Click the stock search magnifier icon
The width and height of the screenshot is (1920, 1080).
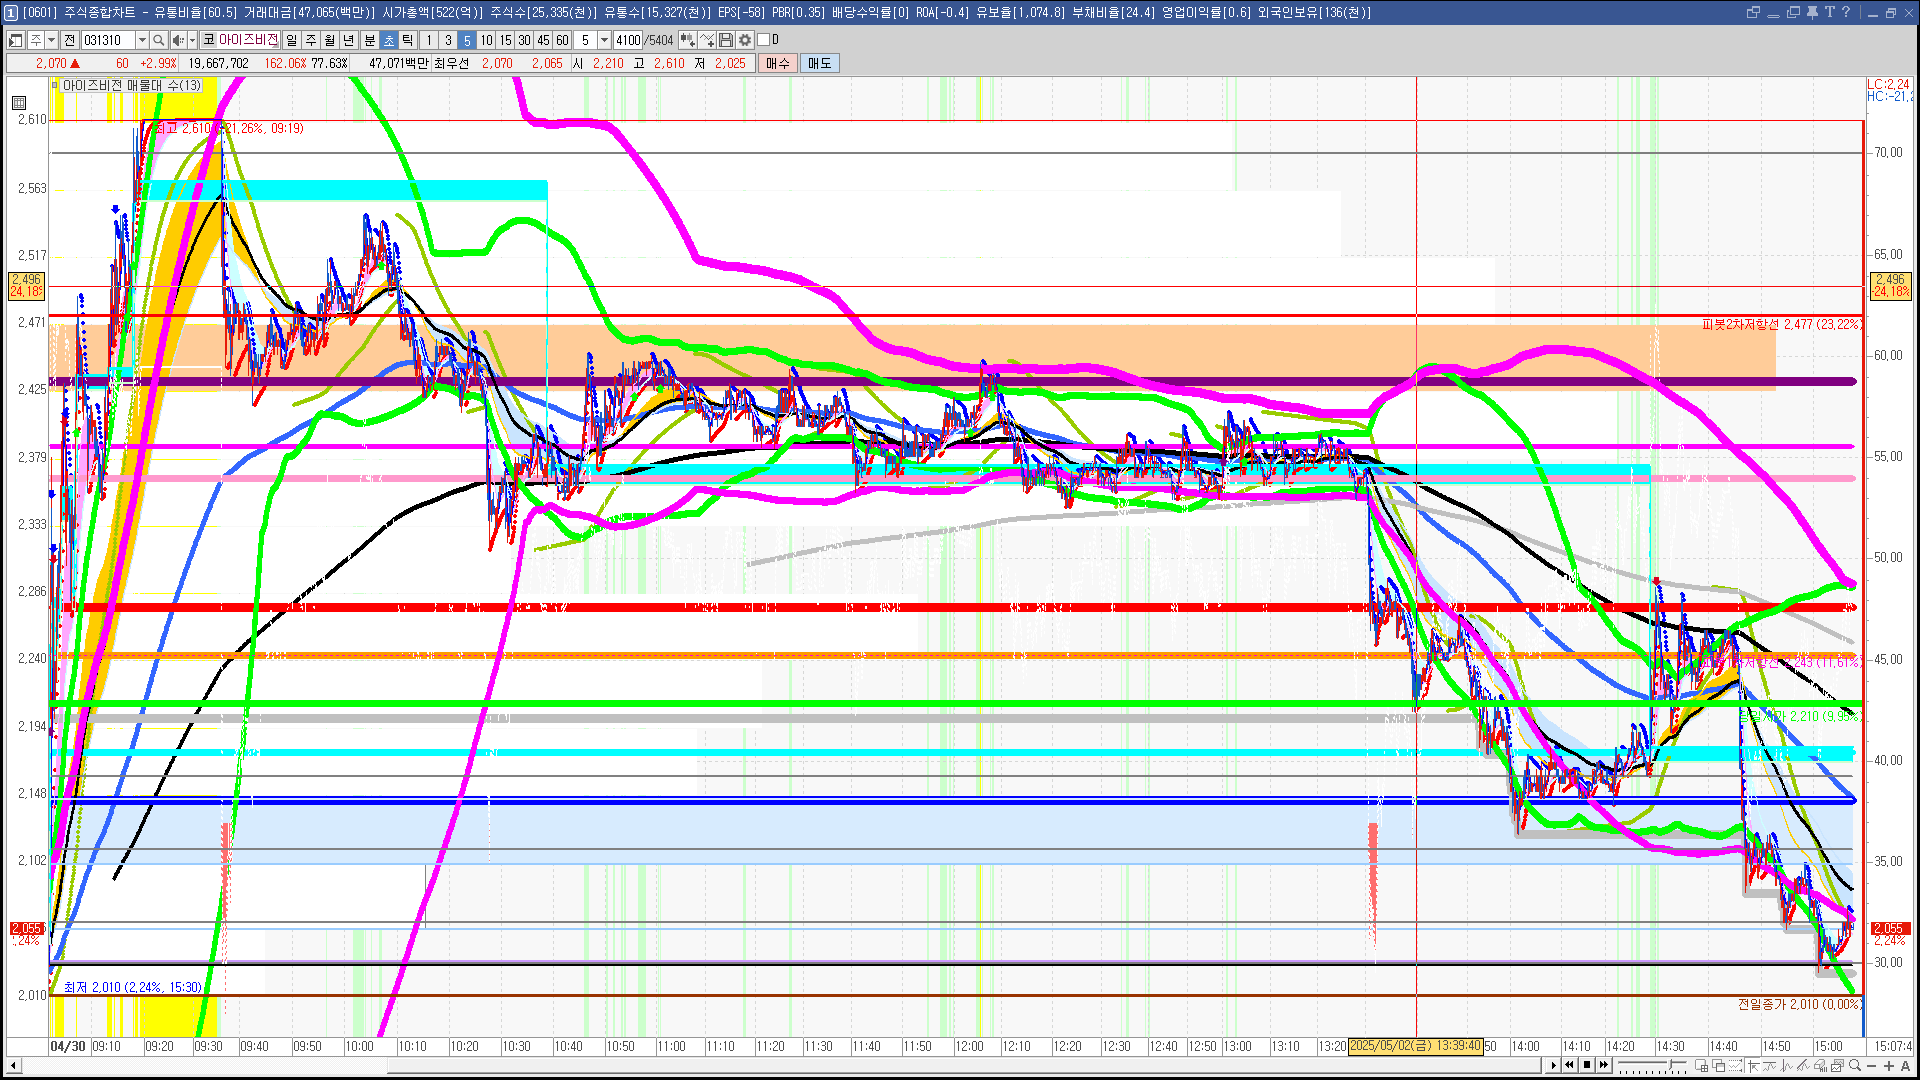[158, 40]
